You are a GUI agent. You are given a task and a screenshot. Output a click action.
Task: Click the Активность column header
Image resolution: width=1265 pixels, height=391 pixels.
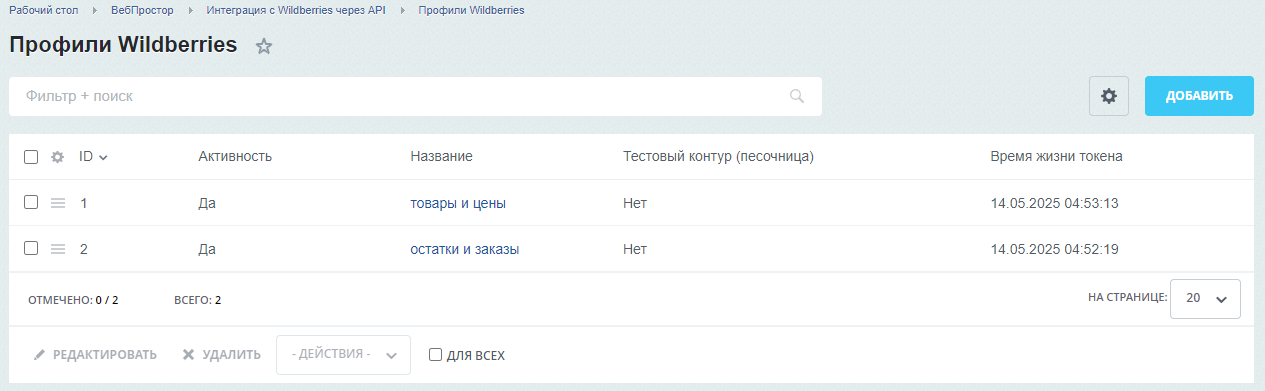[235, 156]
